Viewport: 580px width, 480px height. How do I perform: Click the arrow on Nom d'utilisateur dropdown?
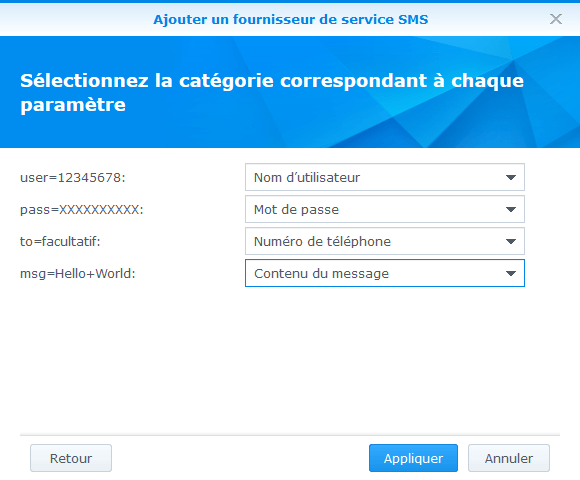pos(511,178)
